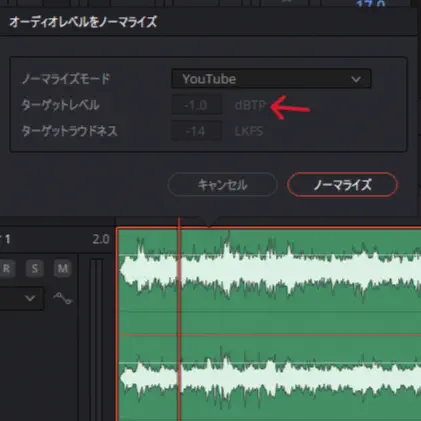Click the LKFS unit label

249,131
